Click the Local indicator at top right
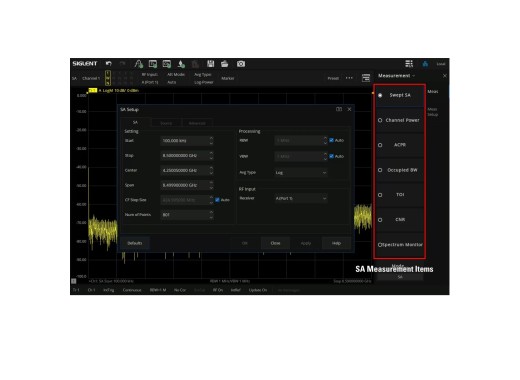The width and height of the screenshot is (520, 380). pos(441,64)
